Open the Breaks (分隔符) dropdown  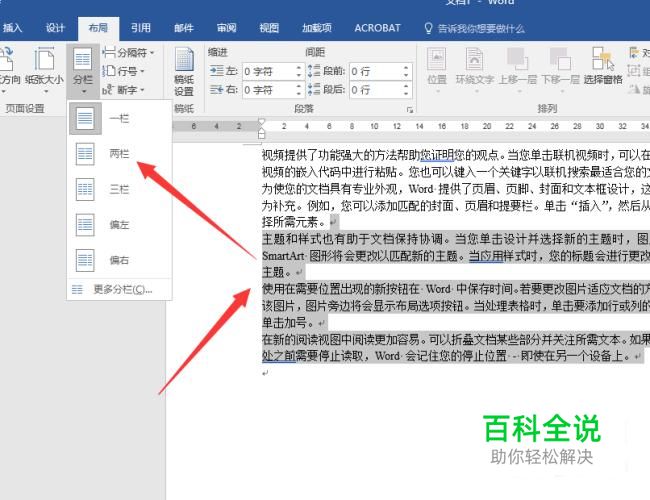click(129, 53)
